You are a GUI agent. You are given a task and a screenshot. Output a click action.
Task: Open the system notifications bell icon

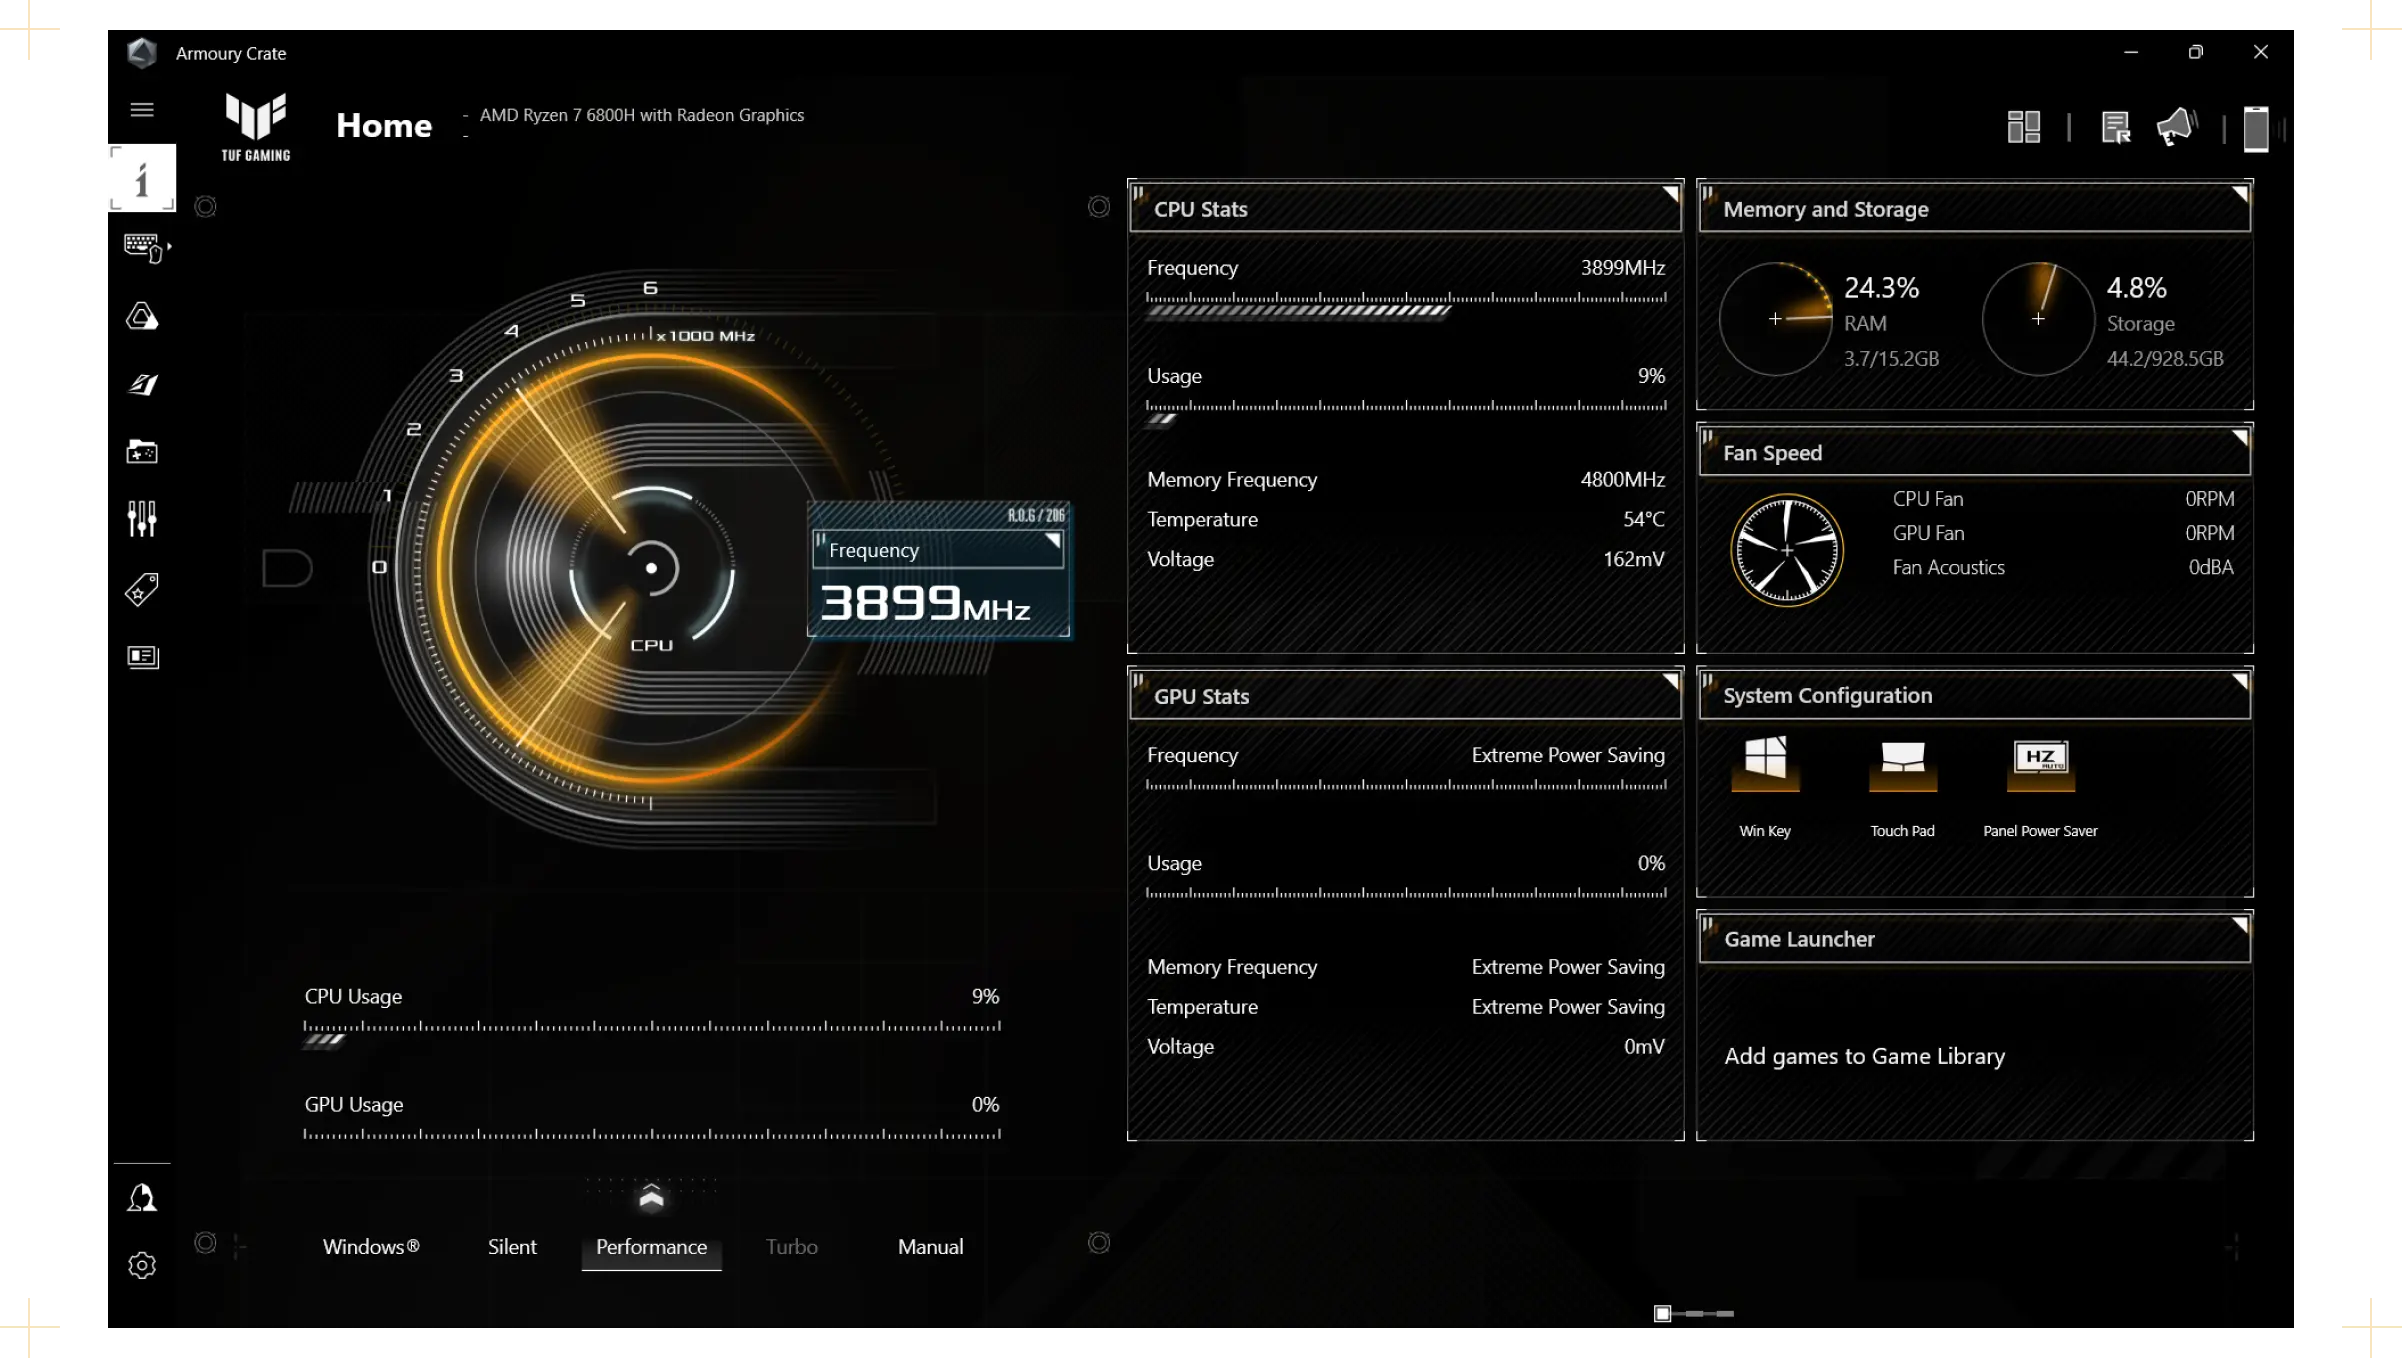pos(2178,127)
